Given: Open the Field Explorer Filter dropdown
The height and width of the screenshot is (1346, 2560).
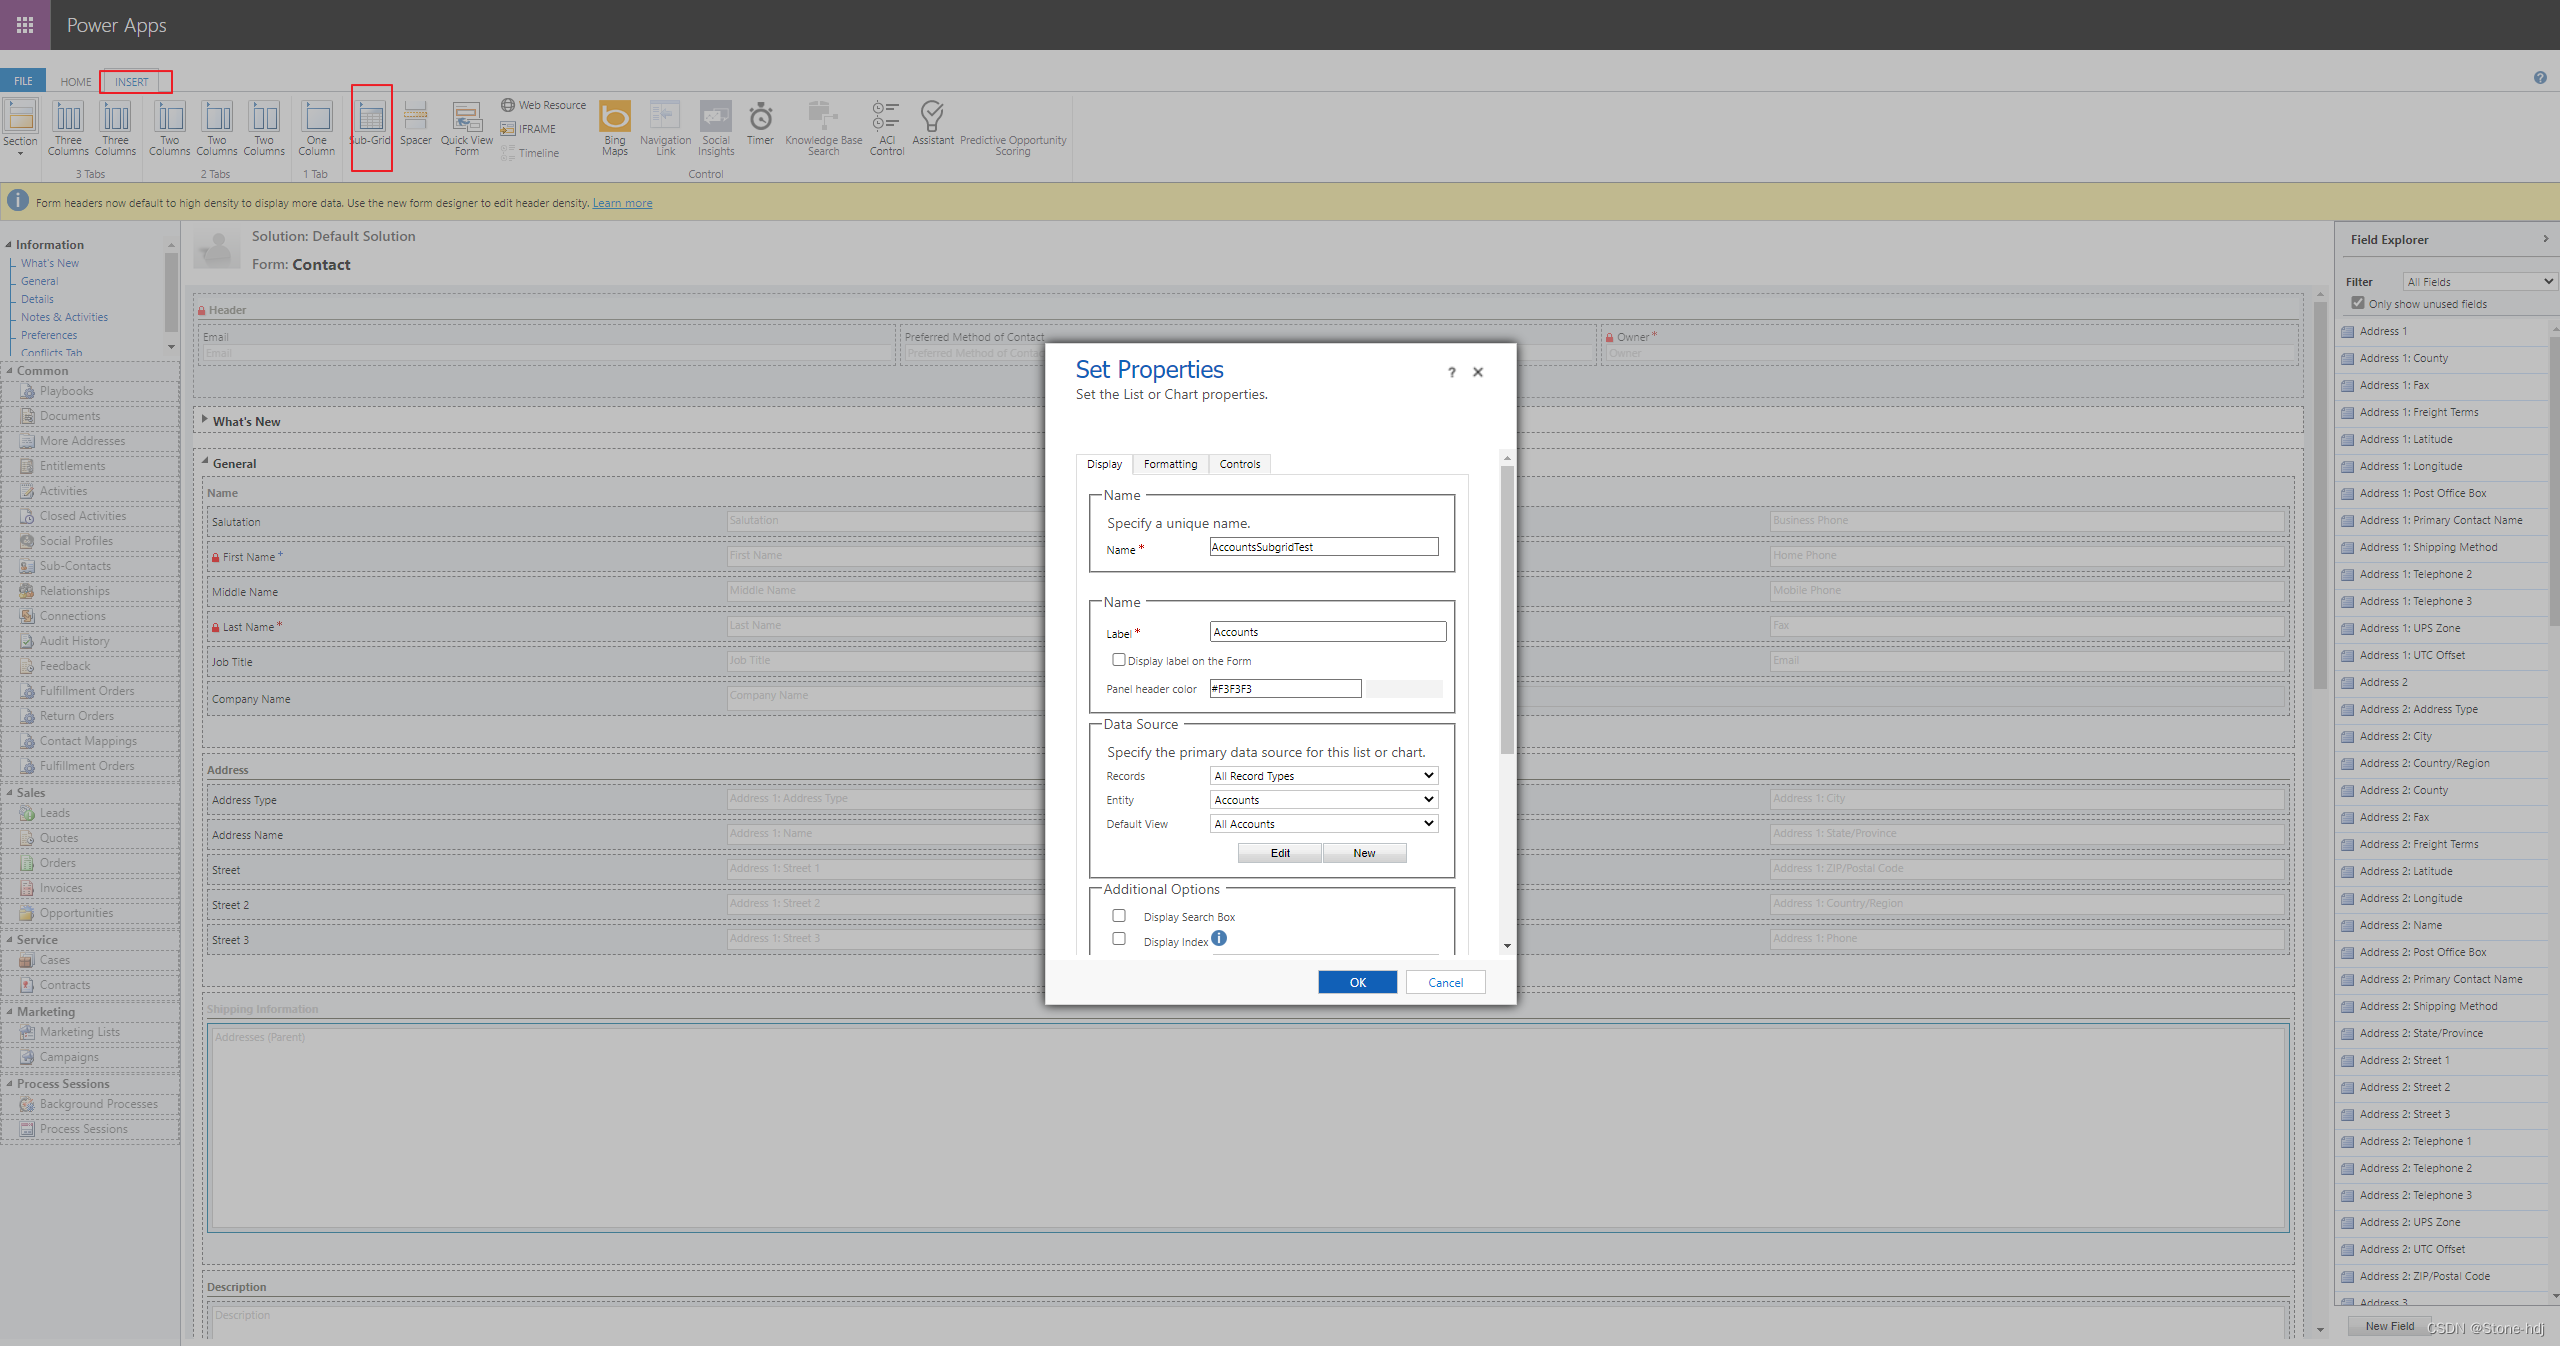Looking at the screenshot, I should (x=2479, y=282).
